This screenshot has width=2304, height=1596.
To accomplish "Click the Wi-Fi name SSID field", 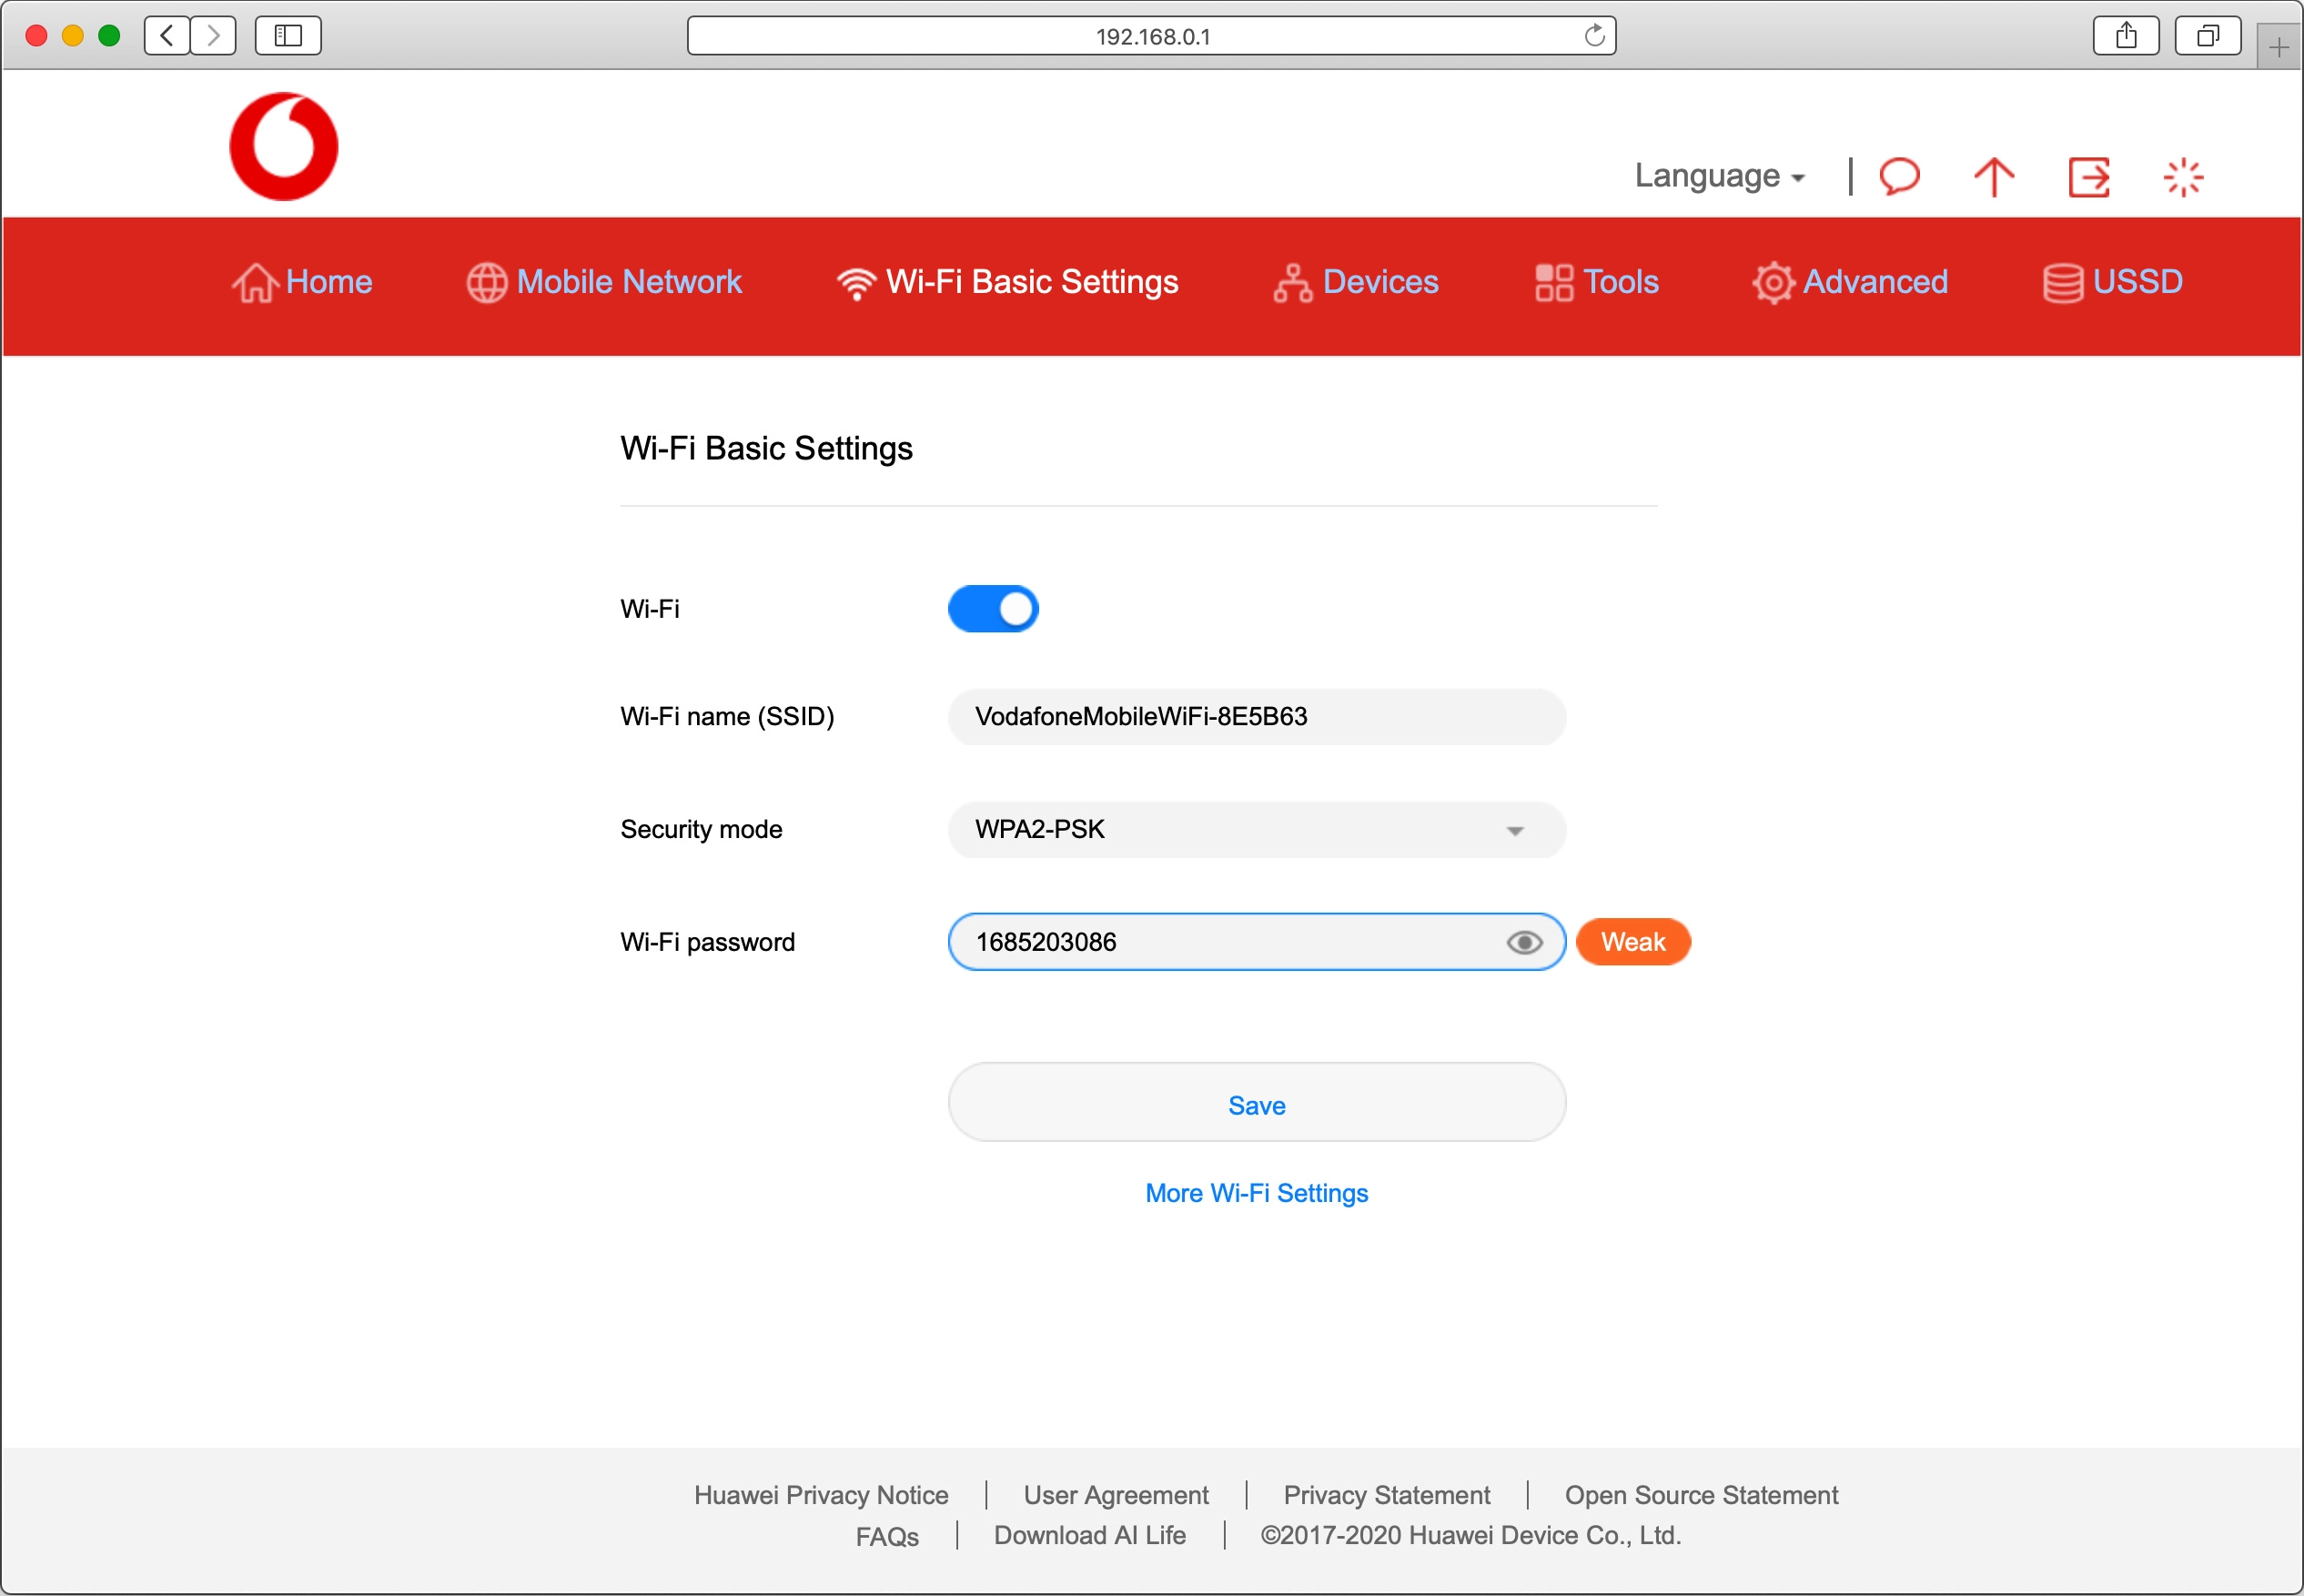I will pyautogui.click(x=1256, y=716).
